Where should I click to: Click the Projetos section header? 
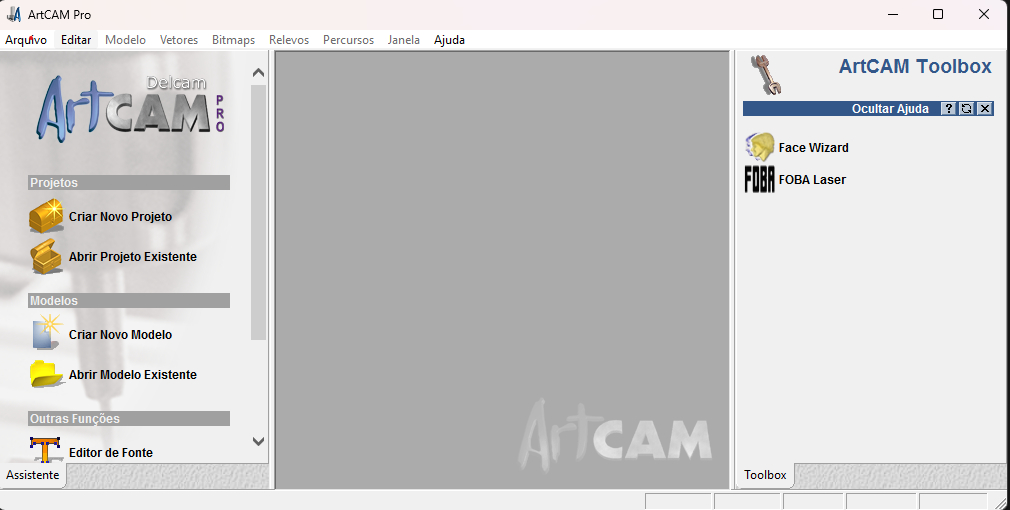tap(129, 182)
